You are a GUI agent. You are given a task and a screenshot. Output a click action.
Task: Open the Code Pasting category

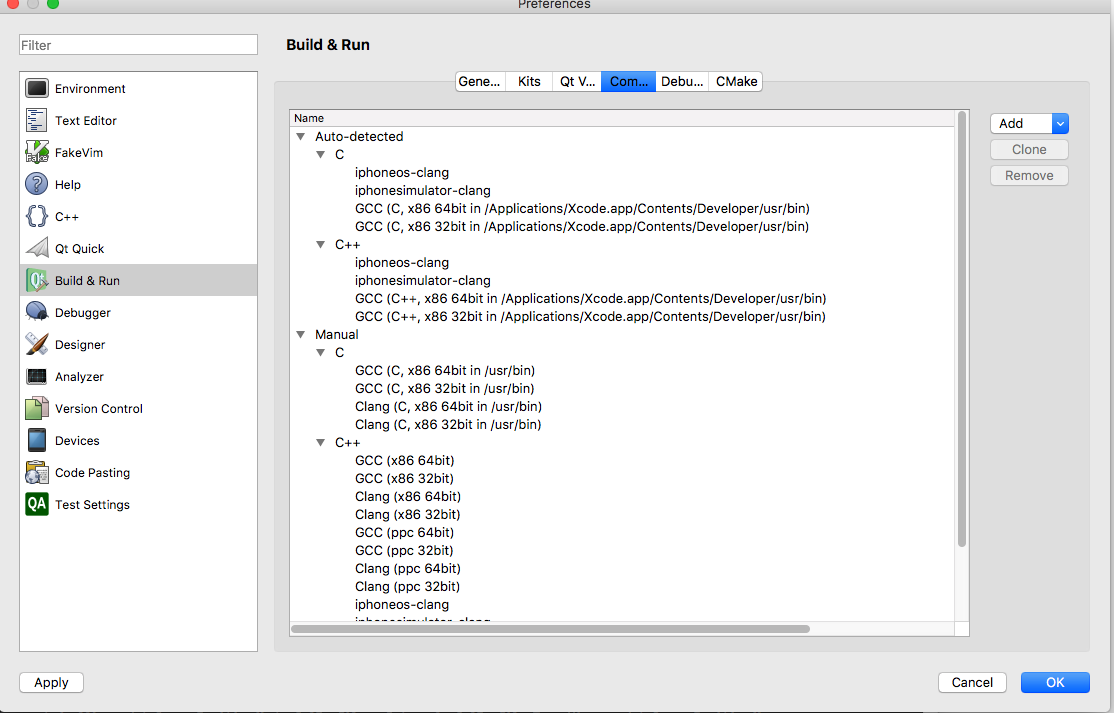(92, 473)
